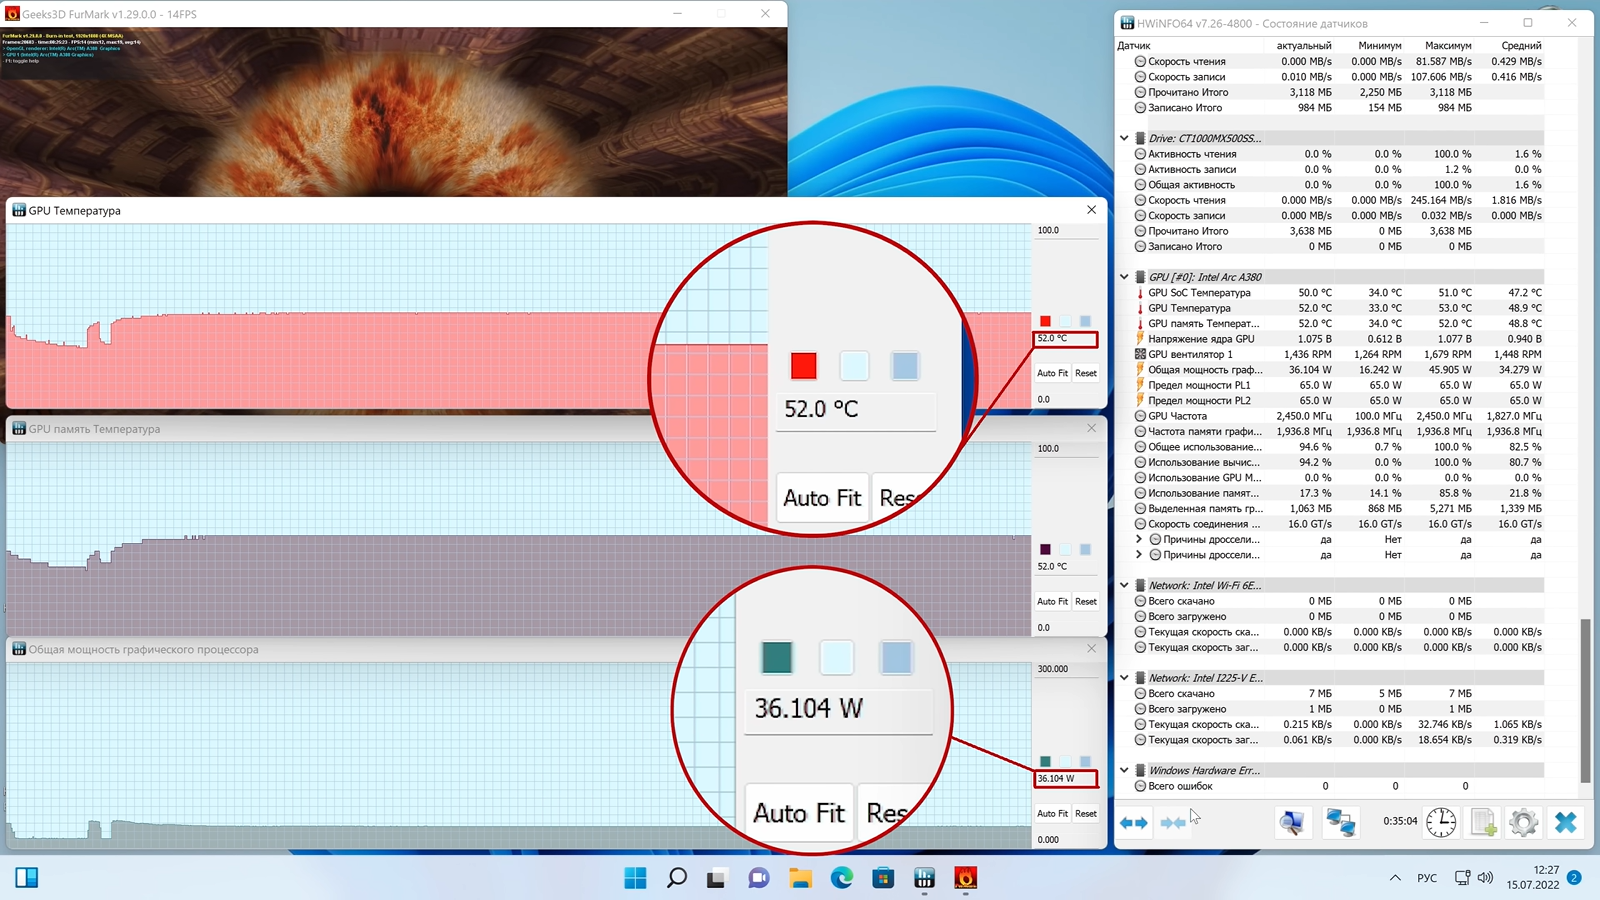Click the Максимум column header
The height and width of the screenshot is (900, 1600).
(1447, 46)
